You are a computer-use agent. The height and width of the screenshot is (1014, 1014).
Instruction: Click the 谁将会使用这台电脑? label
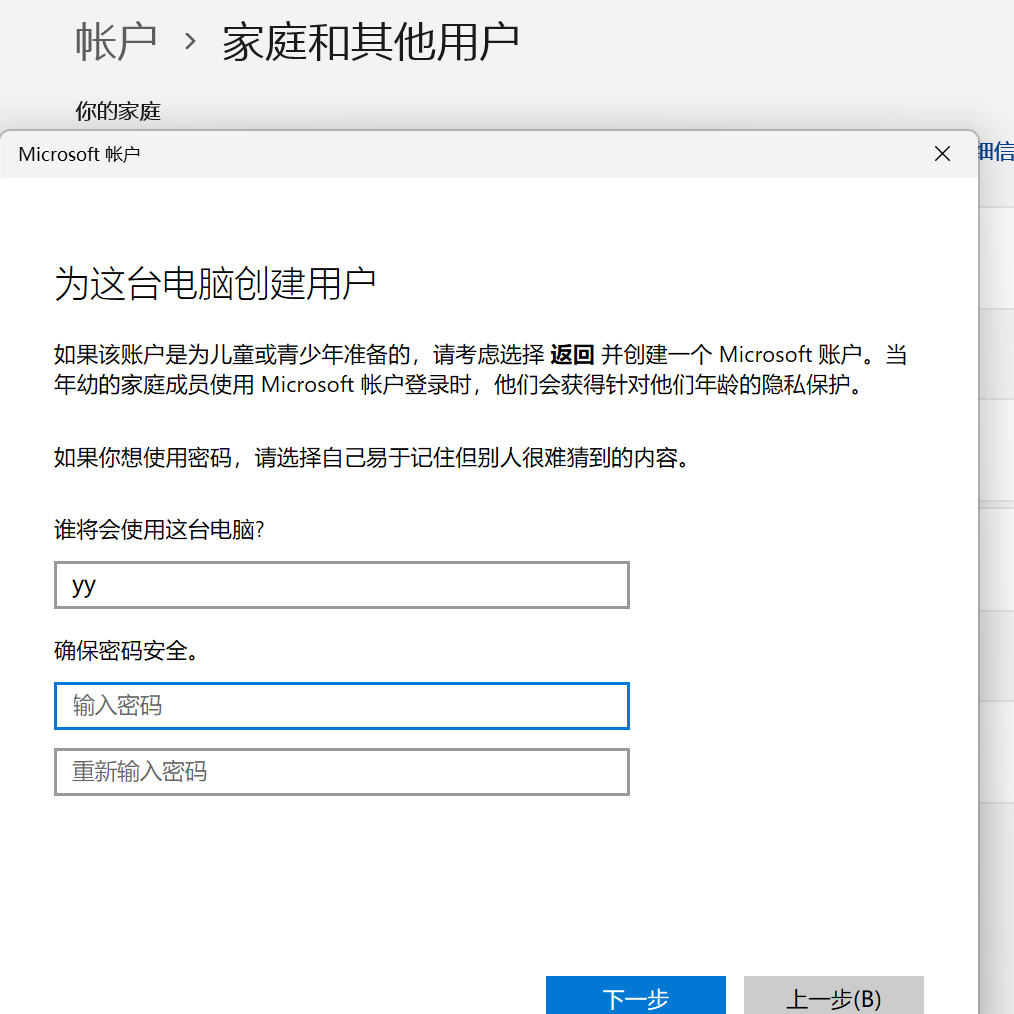159,530
